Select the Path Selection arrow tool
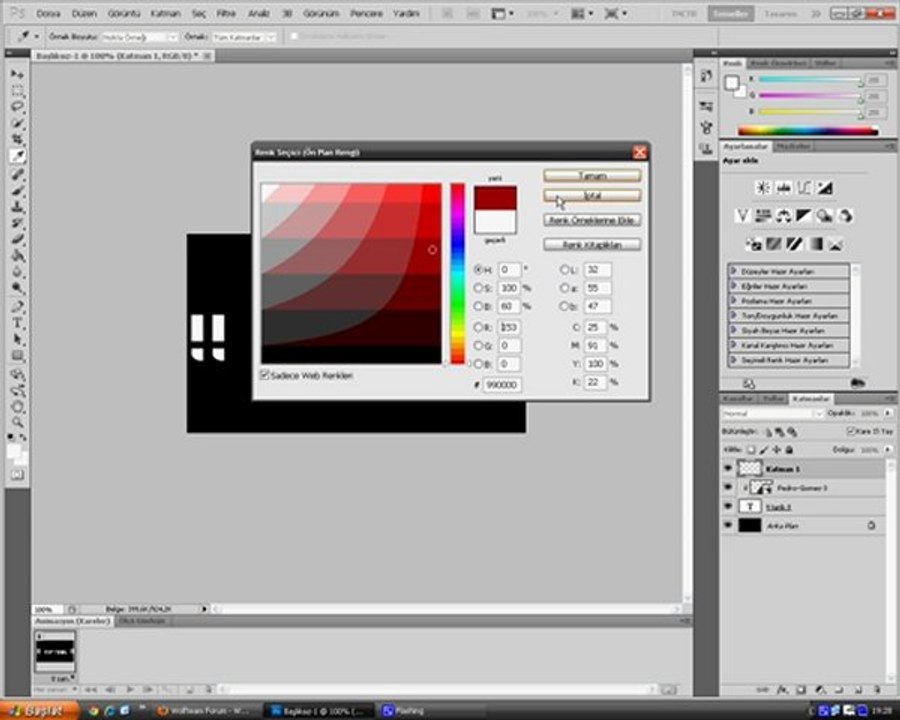This screenshot has width=900, height=720. pos(17,339)
